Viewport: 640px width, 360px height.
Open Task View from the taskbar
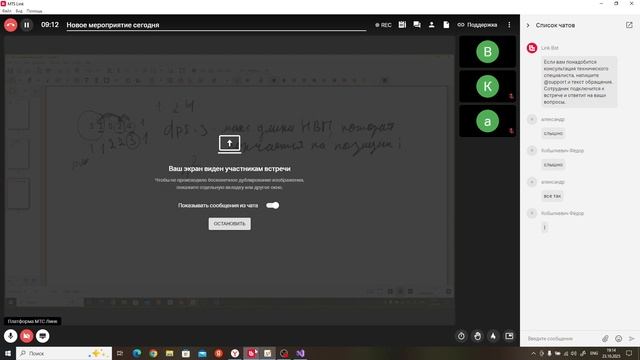tap(120, 353)
